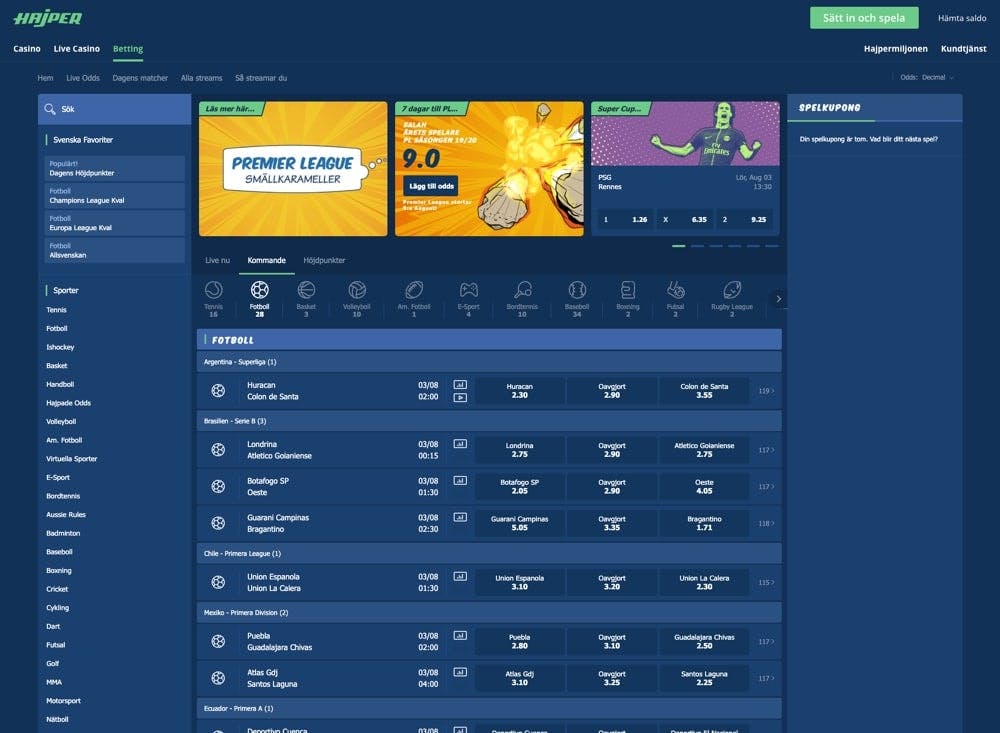Image resolution: width=1000 pixels, height=733 pixels.
Task: Switch to the Höjdpunkter tab
Action: pyautogui.click(x=324, y=260)
